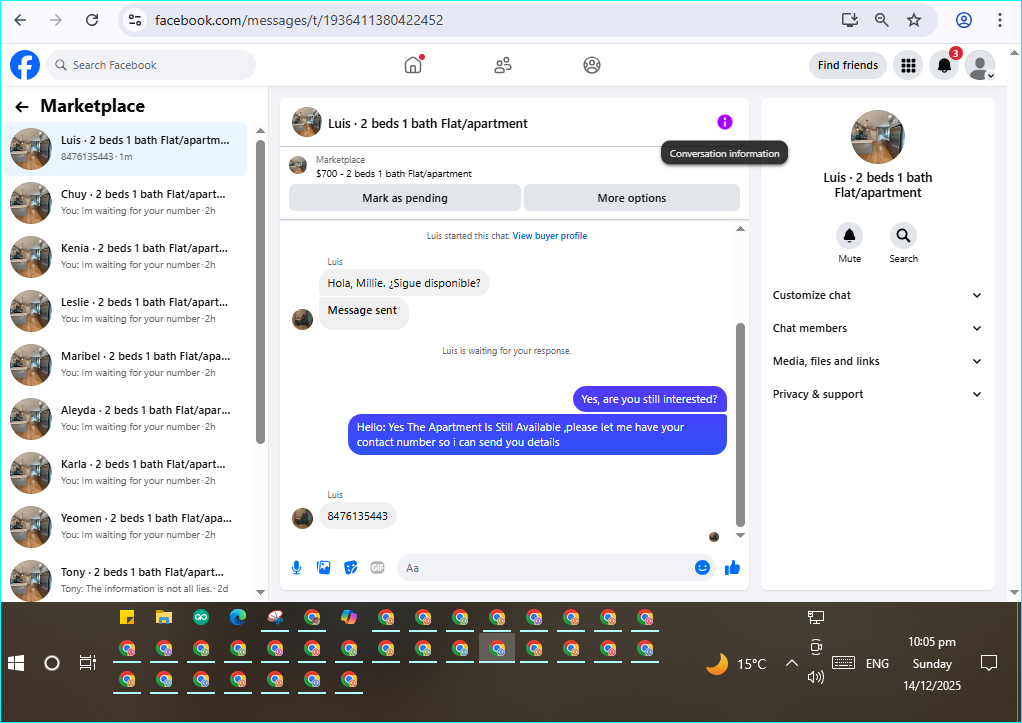
Task: View site information icon in address bar
Action: [x=135, y=20]
